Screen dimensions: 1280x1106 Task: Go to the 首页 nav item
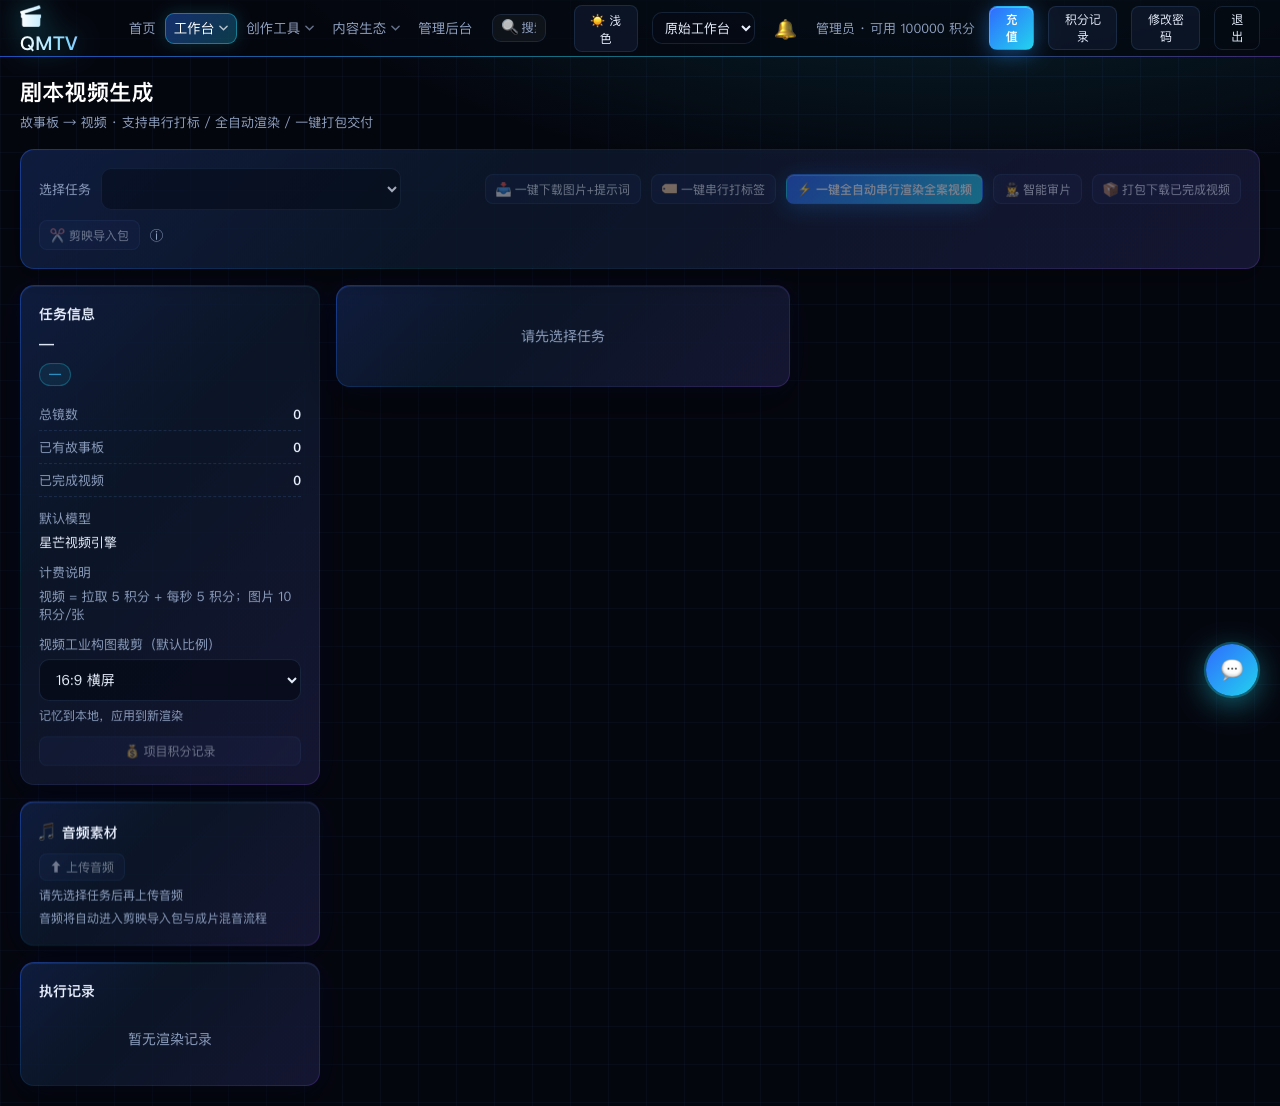[142, 28]
